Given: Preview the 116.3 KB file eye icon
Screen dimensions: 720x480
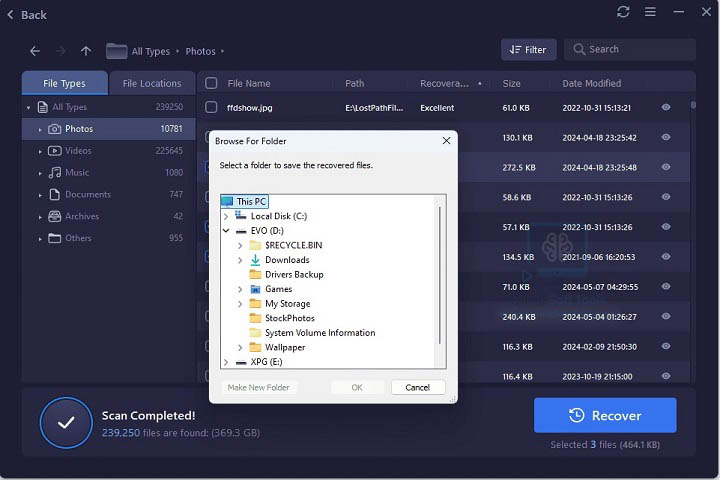Looking at the screenshot, I should click(x=666, y=346).
